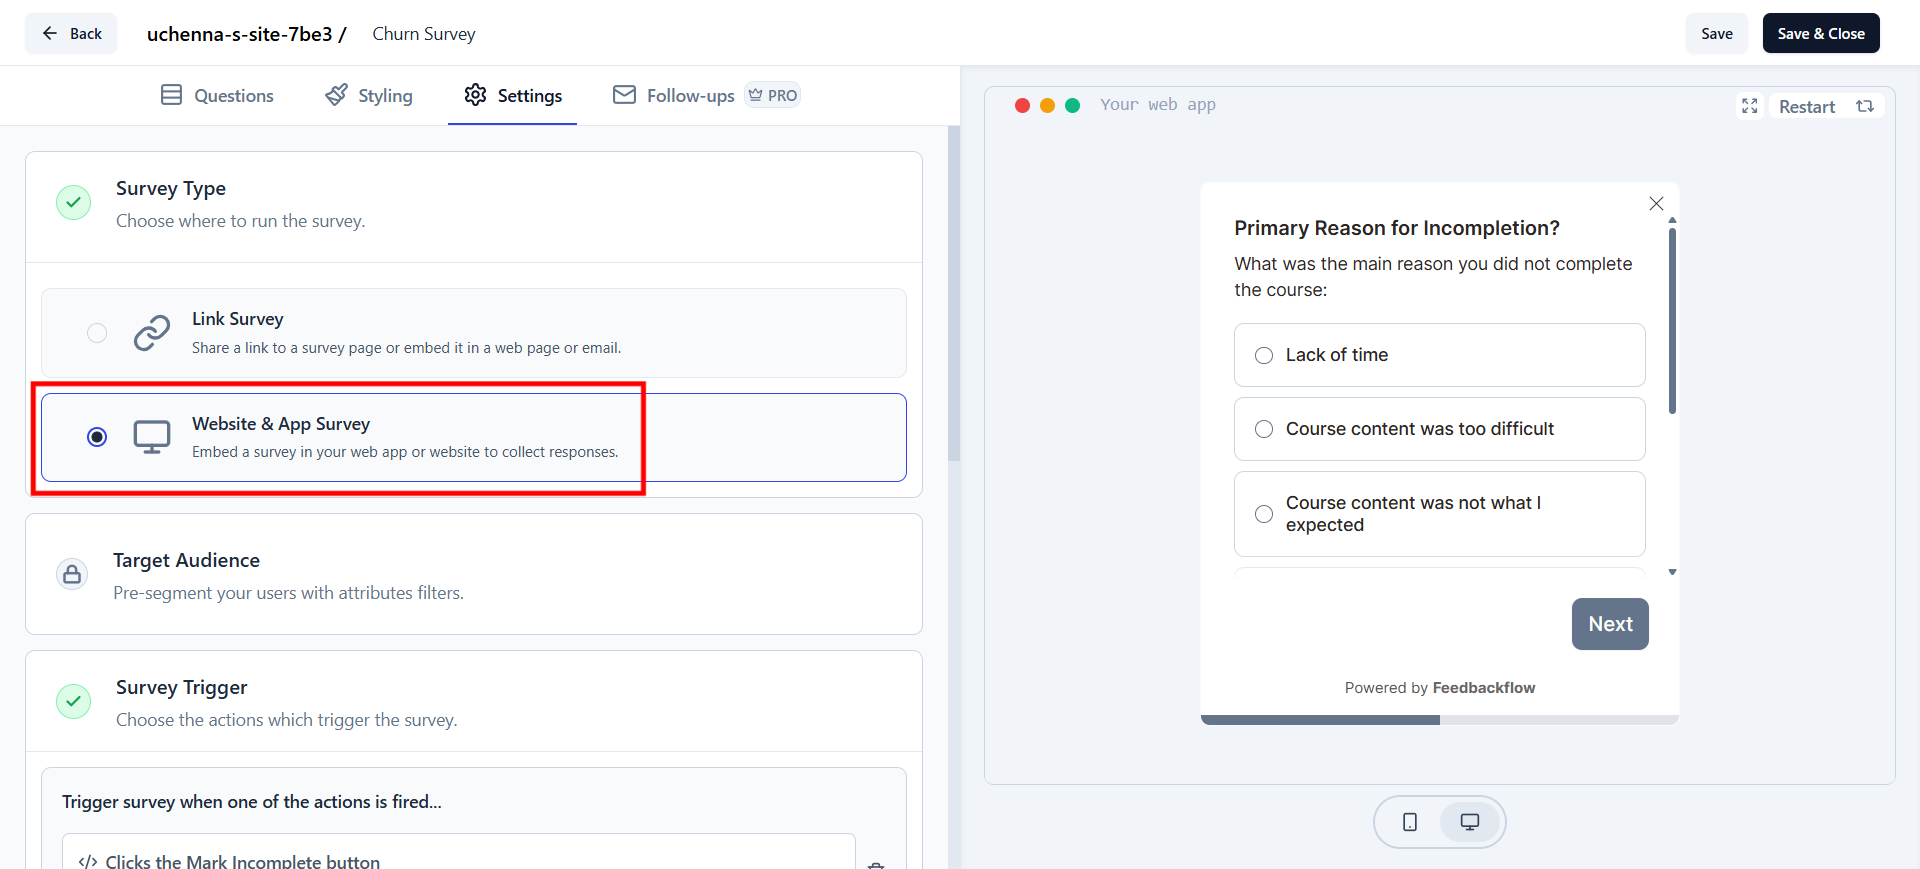Select Course content was too difficult option
This screenshot has height=869, width=1920.
[x=1440, y=429]
